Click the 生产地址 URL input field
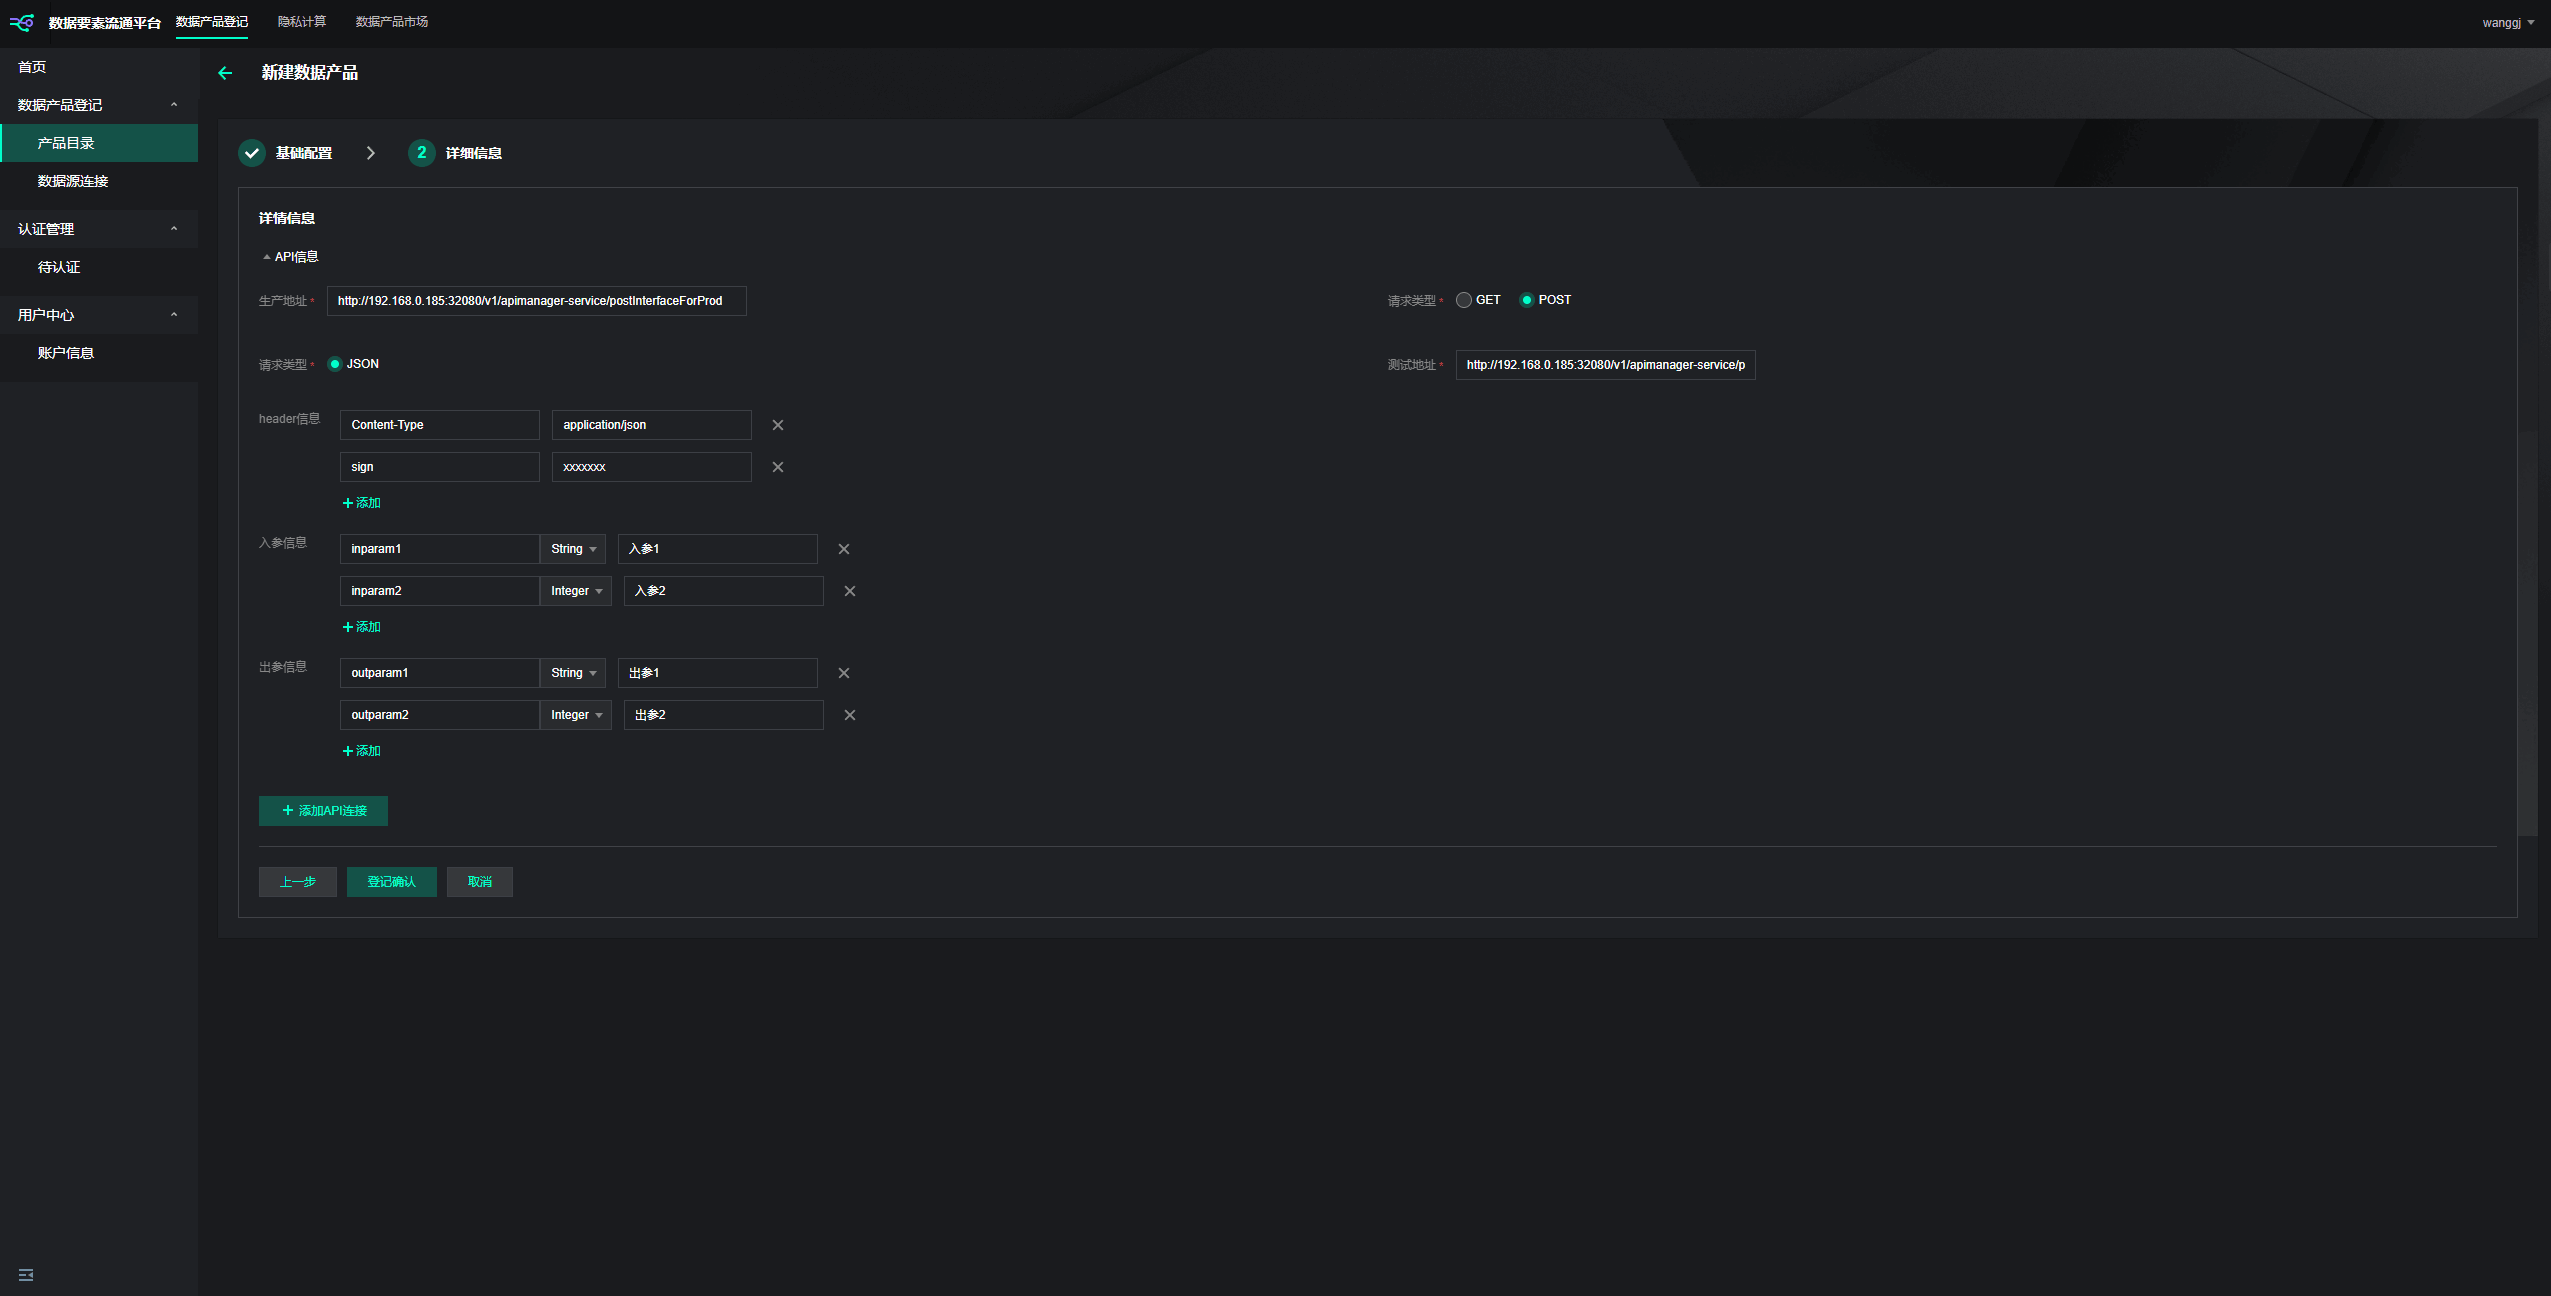Viewport: 2551px width, 1296px height. point(536,301)
